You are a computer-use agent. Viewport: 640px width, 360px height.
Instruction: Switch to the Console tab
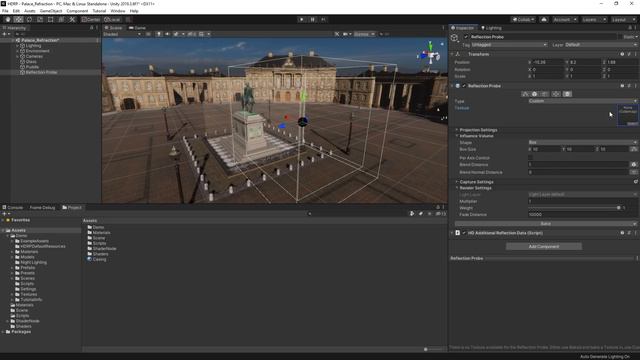click(x=13, y=207)
